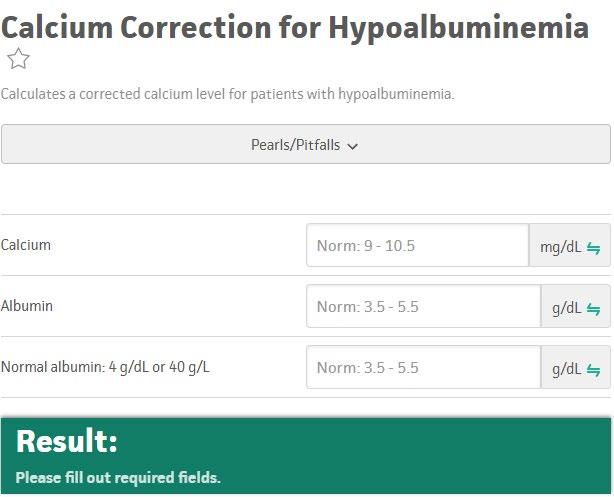Toggle the Normal albumin g/dL unit button
The height and width of the screenshot is (497, 614).
[576, 367]
